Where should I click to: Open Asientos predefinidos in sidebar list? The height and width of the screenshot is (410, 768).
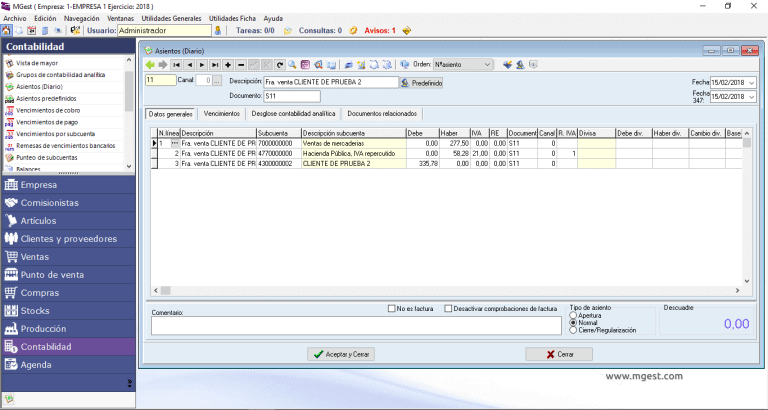click(x=46, y=98)
